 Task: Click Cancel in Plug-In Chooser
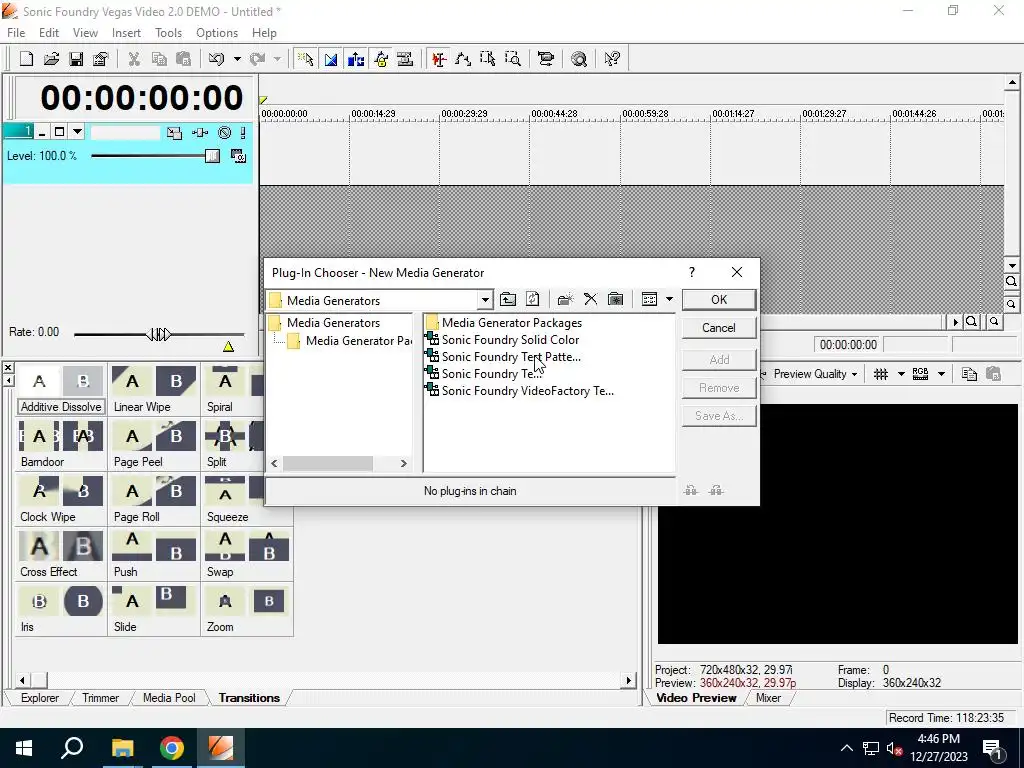point(719,328)
